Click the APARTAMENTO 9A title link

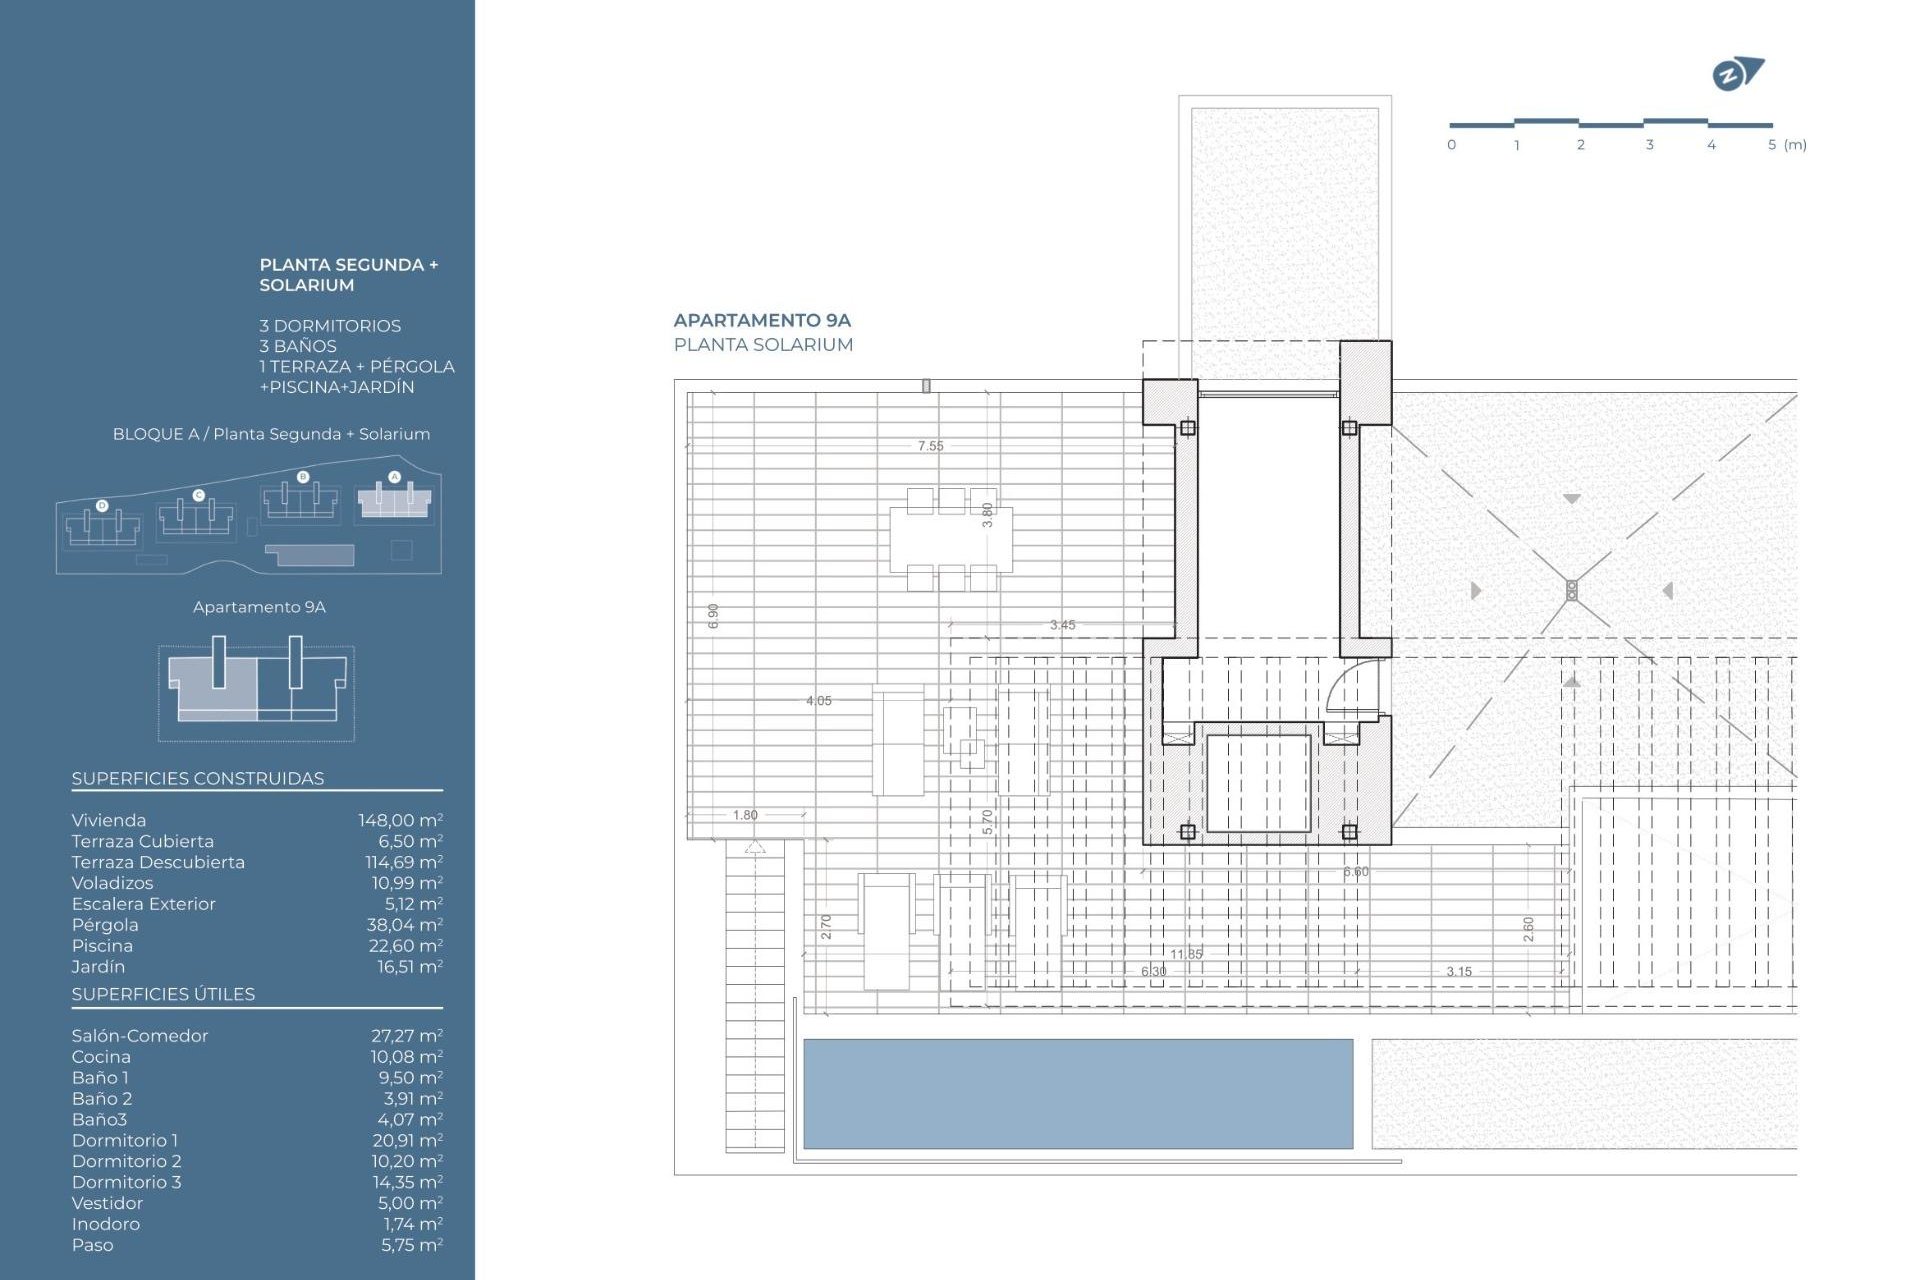pos(761,322)
